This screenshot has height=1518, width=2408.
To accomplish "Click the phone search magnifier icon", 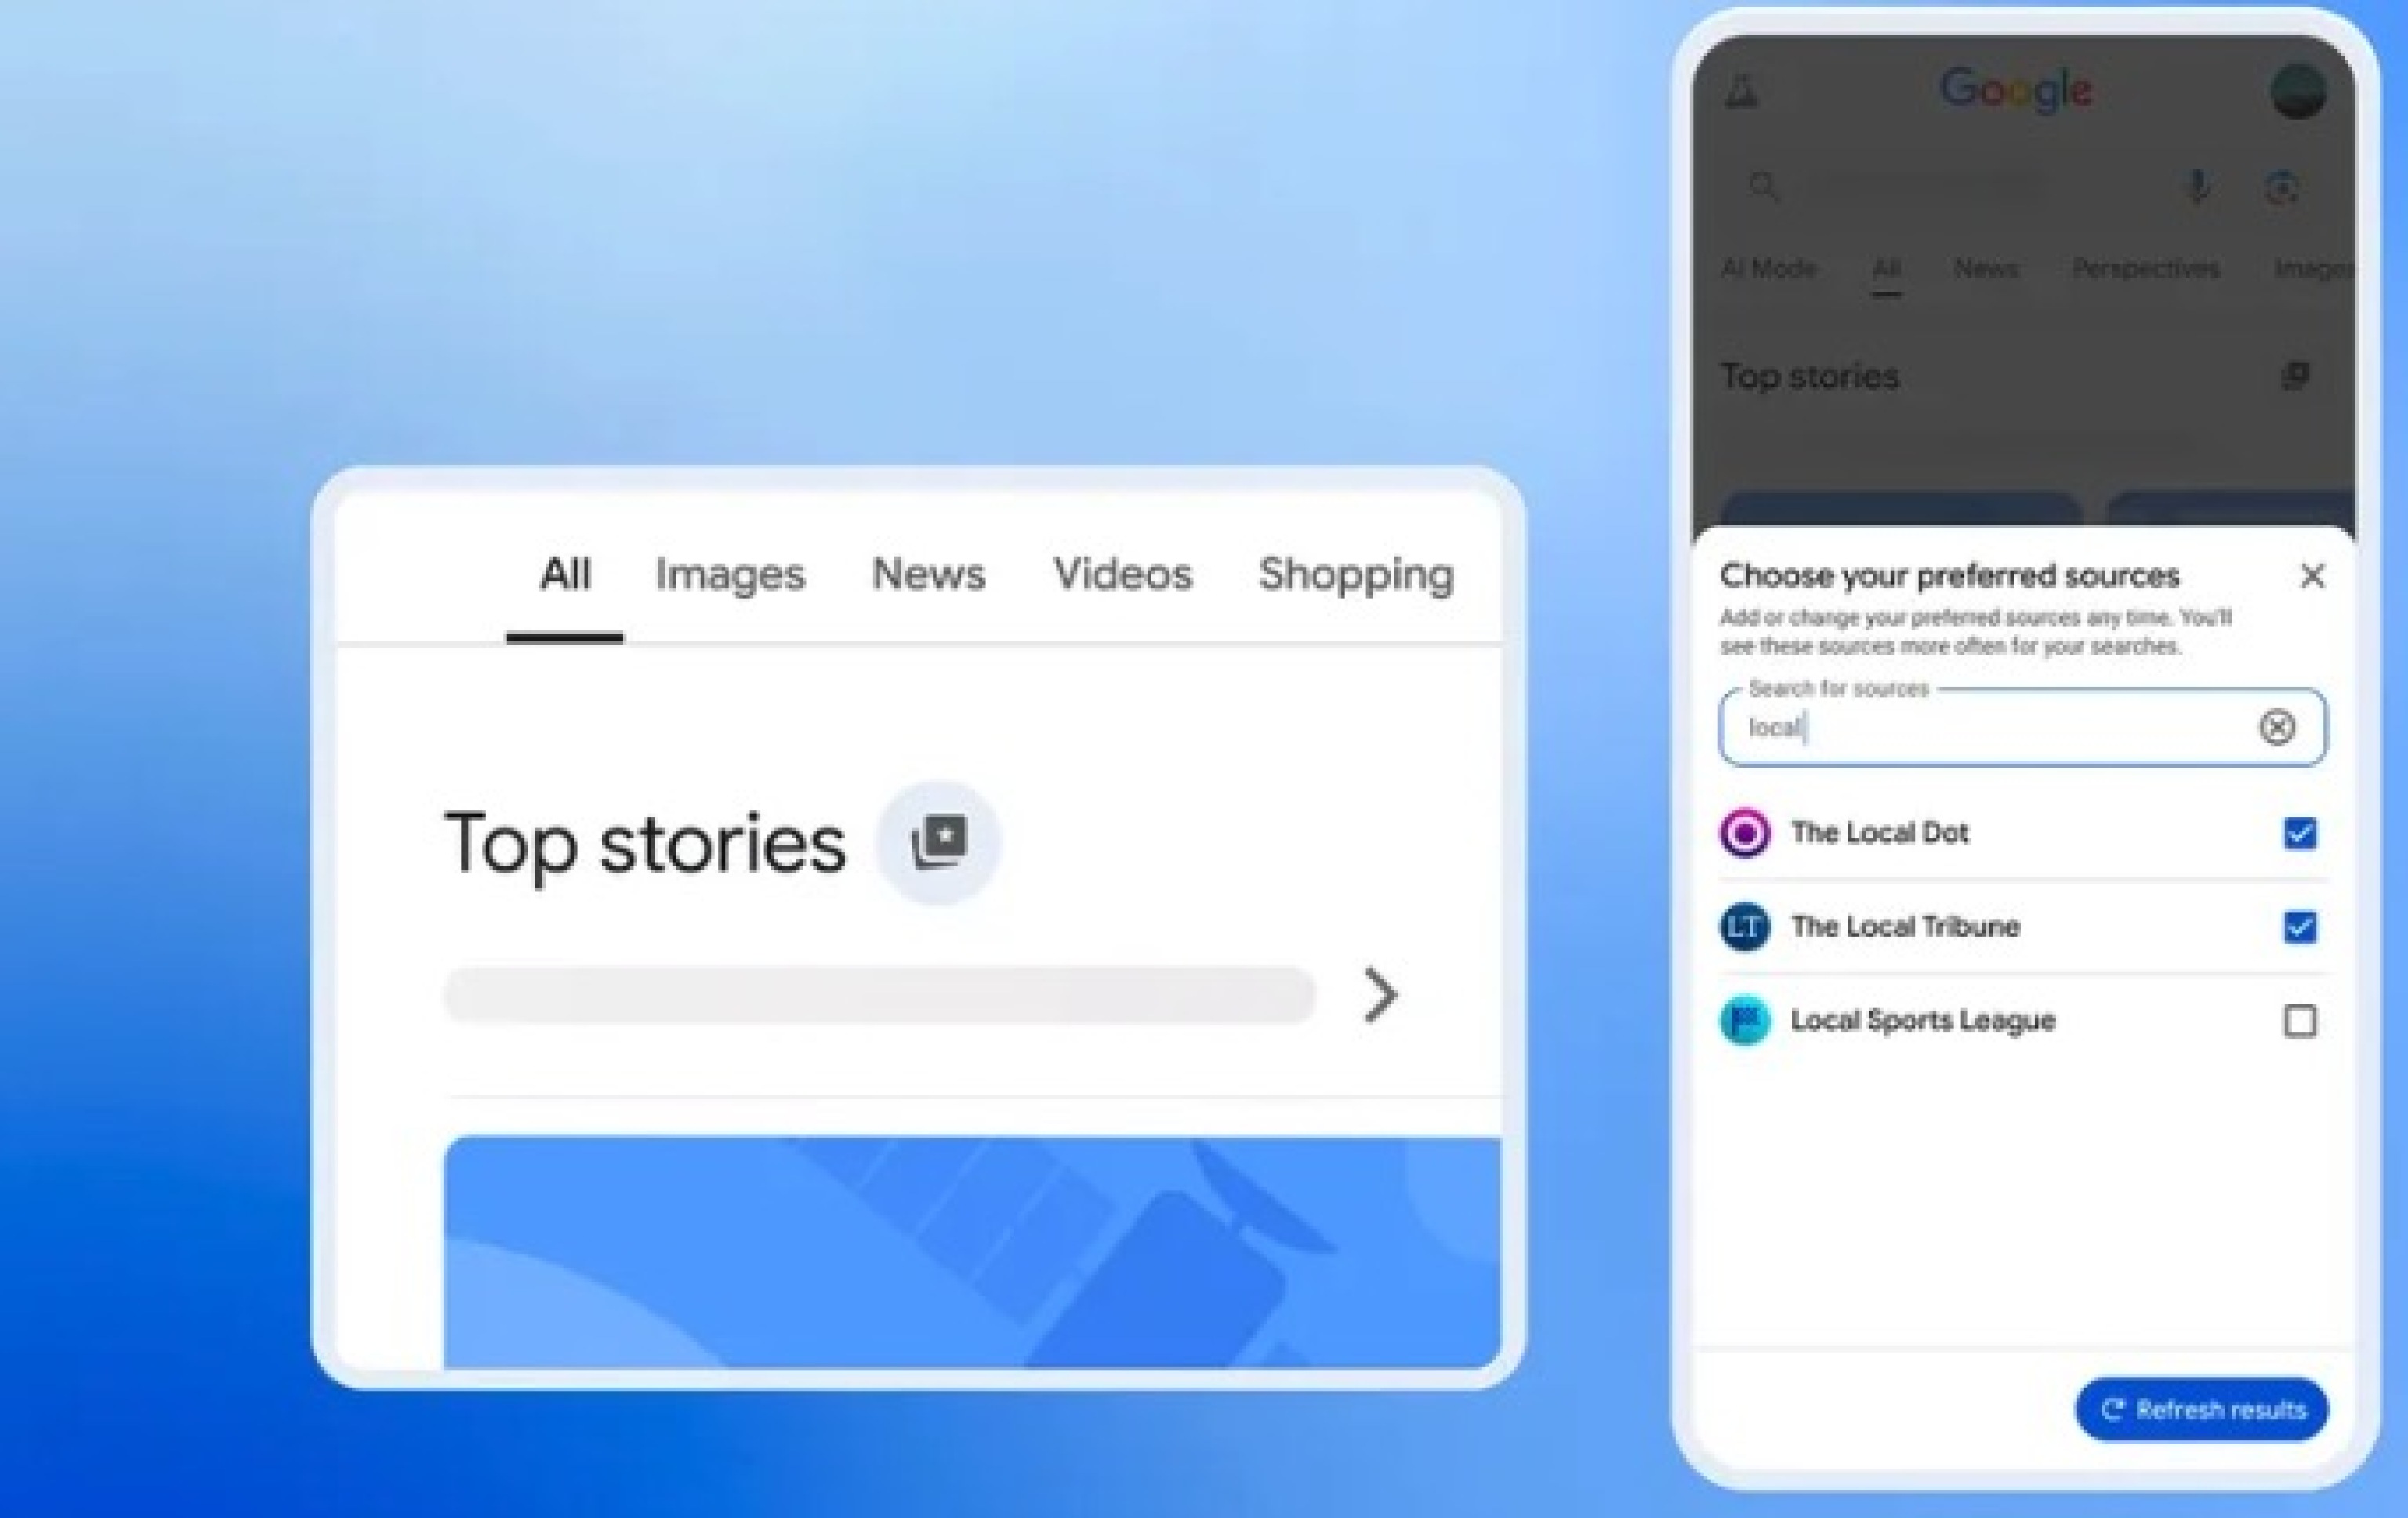I will pyautogui.click(x=1764, y=187).
